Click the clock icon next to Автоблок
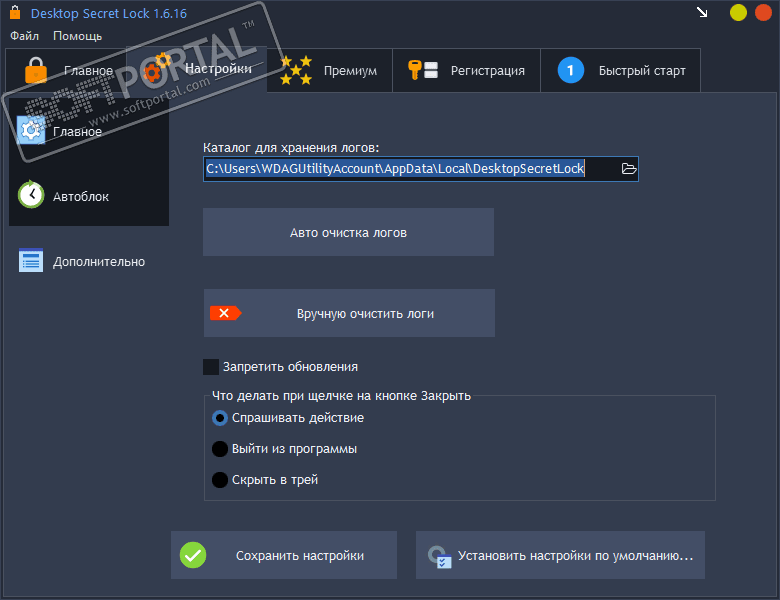Viewport: 780px width, 600px height. pos(31,195)
